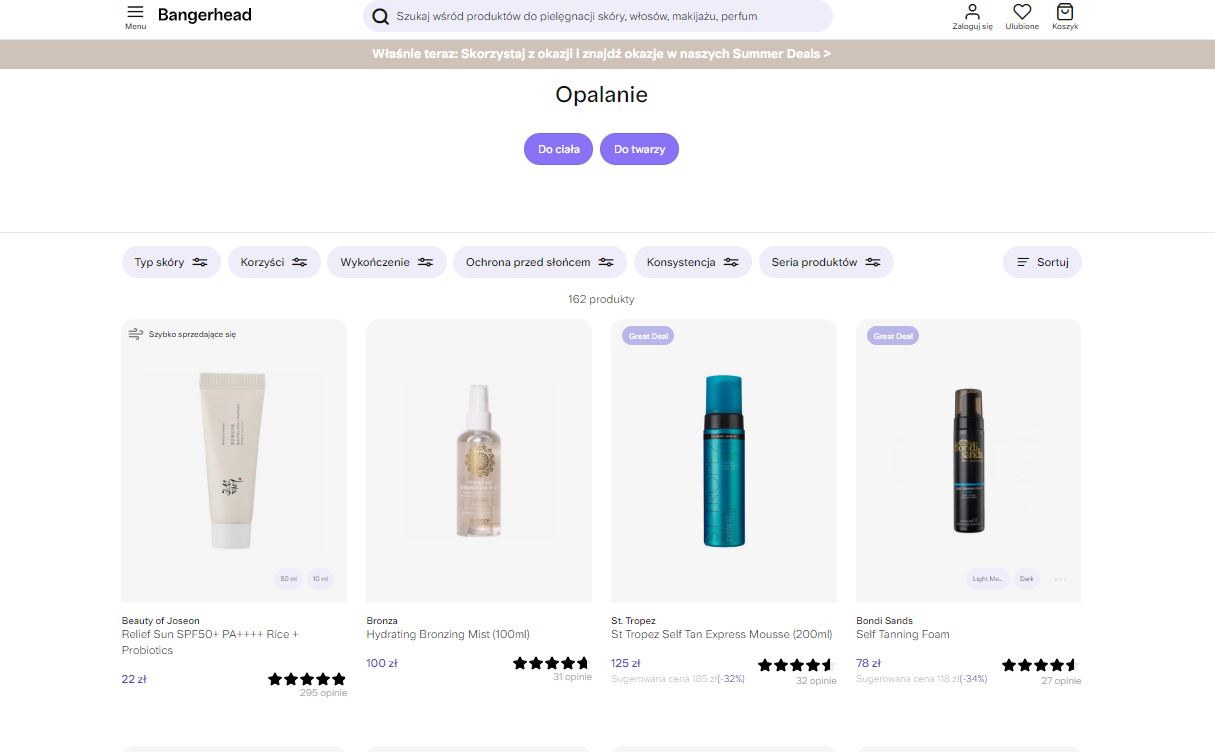Select the Light Me... shade option
This screenshot has height=752, width=1215.
(987, 579)
